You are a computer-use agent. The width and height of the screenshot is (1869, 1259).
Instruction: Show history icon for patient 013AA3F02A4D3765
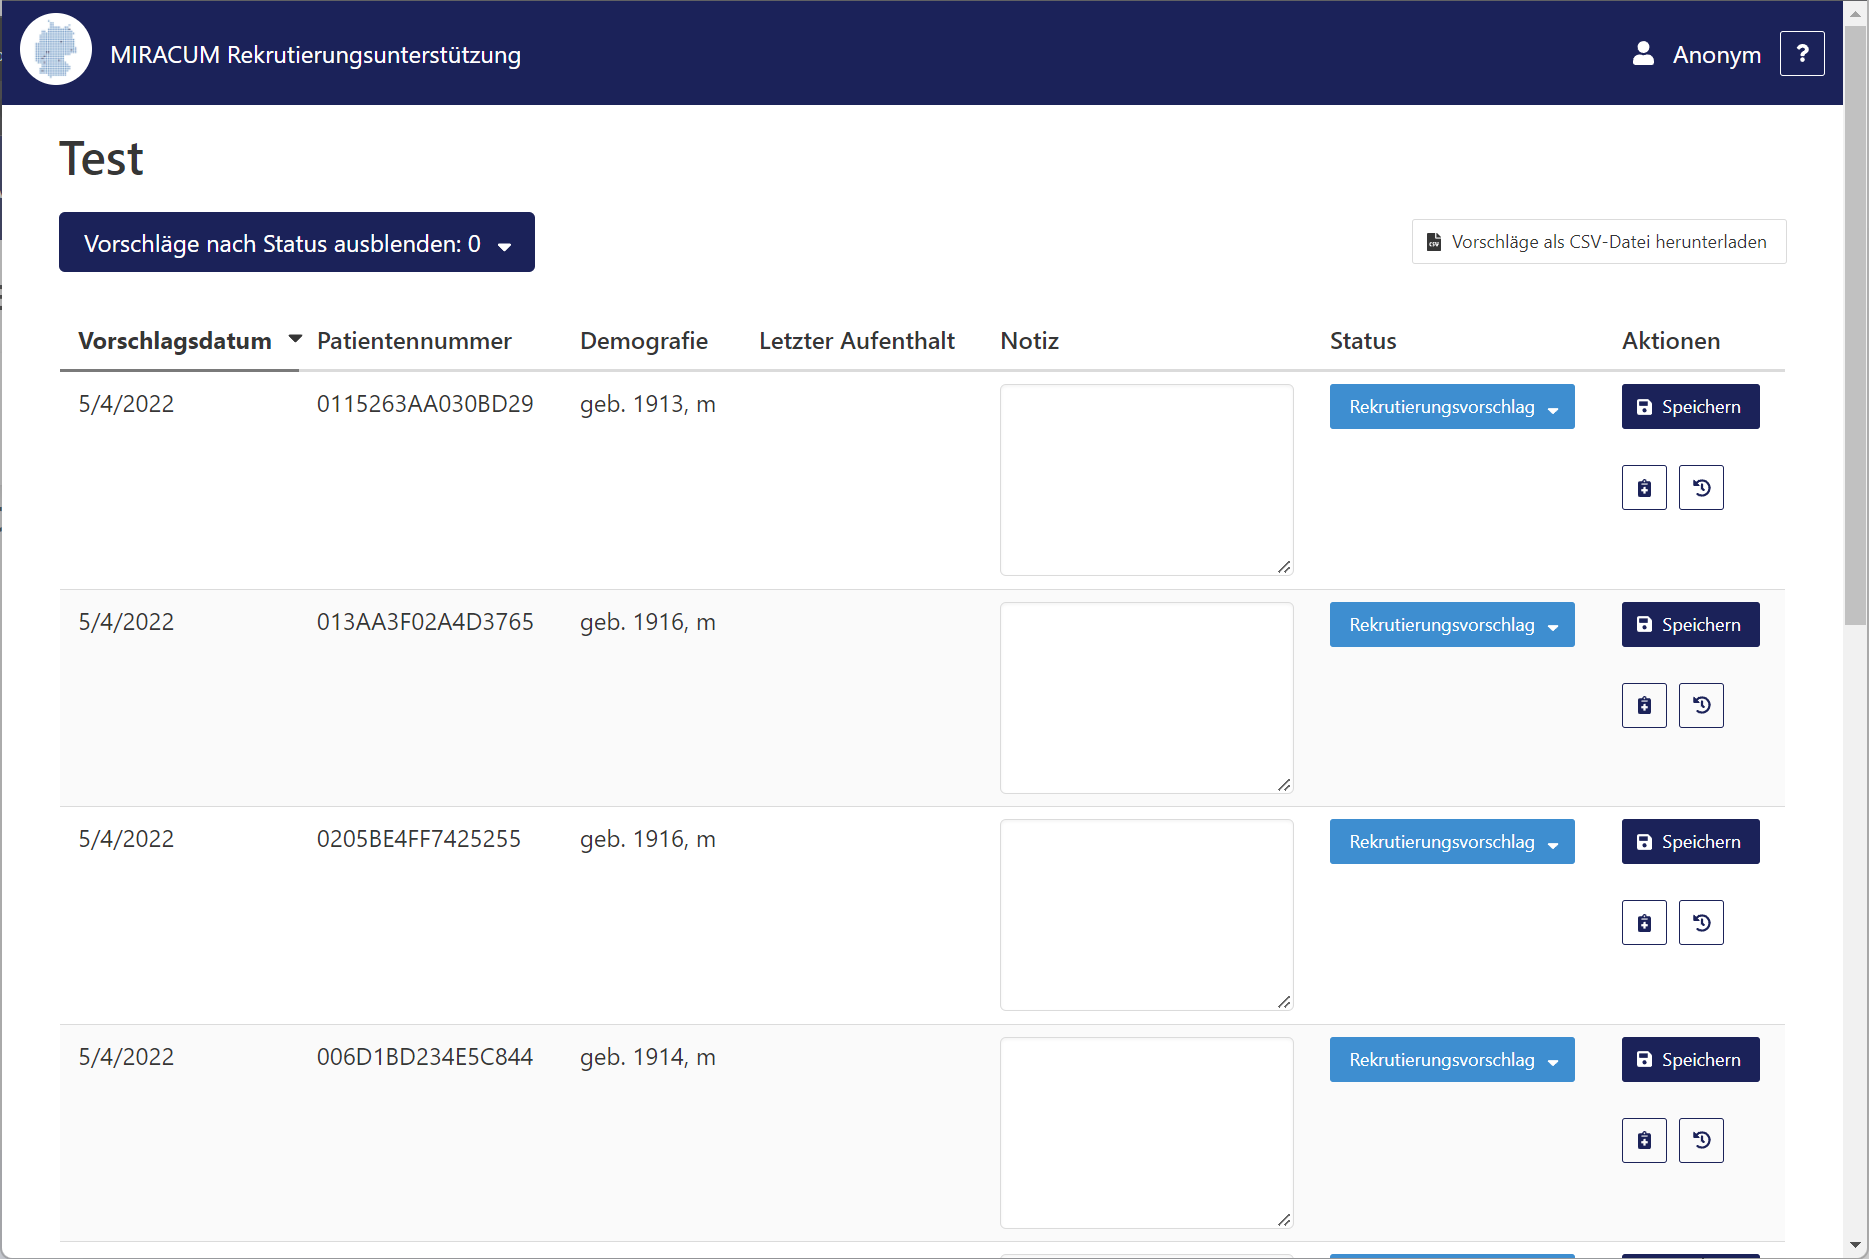[1701, 706]
